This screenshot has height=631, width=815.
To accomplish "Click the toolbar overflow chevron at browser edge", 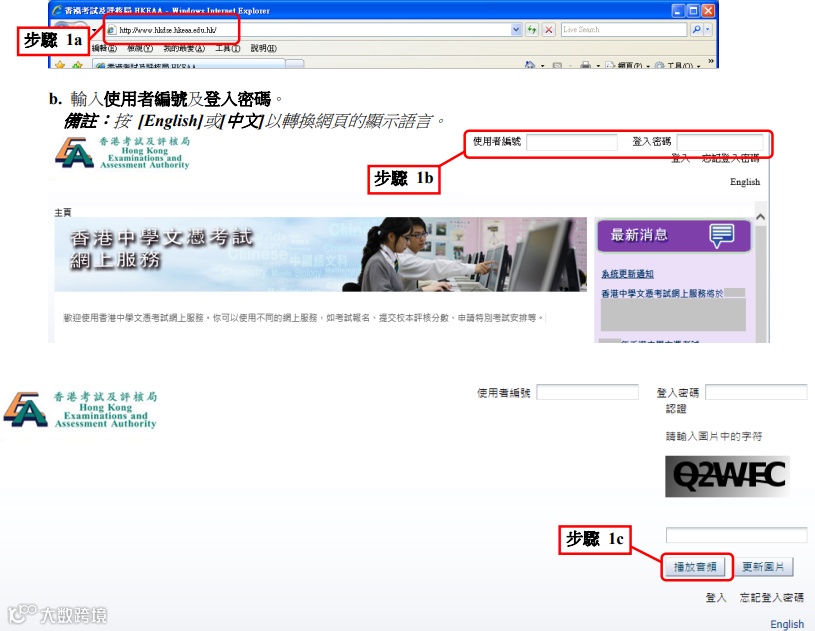I will tap(711, 61).
